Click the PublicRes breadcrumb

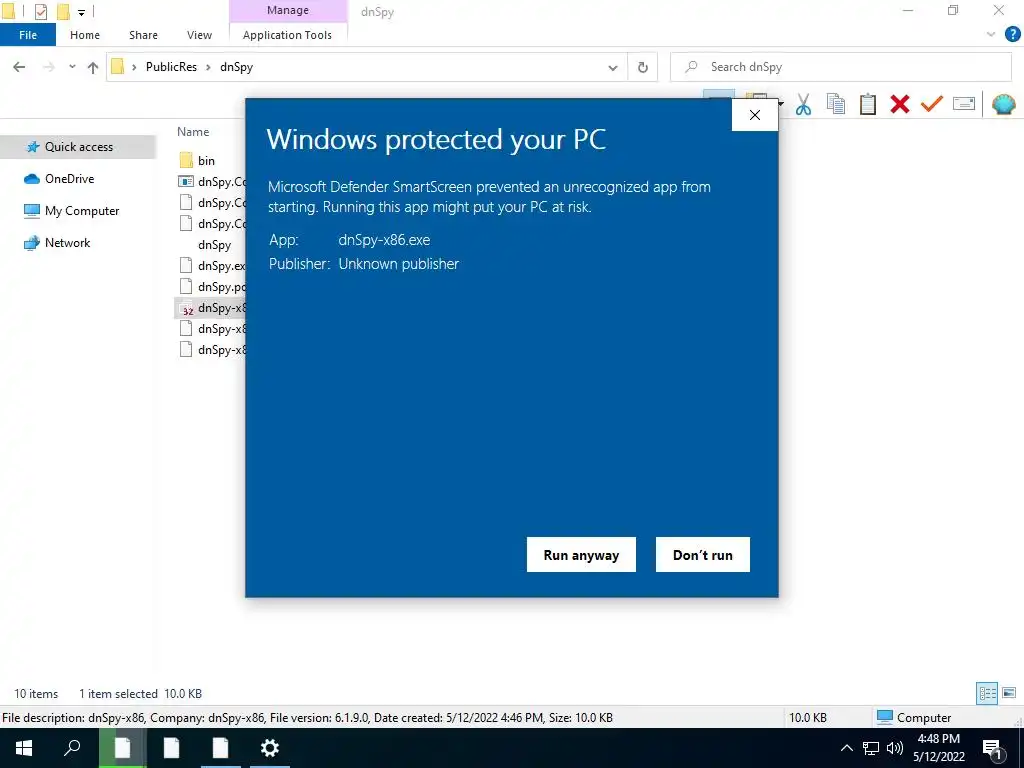[171, 67]
